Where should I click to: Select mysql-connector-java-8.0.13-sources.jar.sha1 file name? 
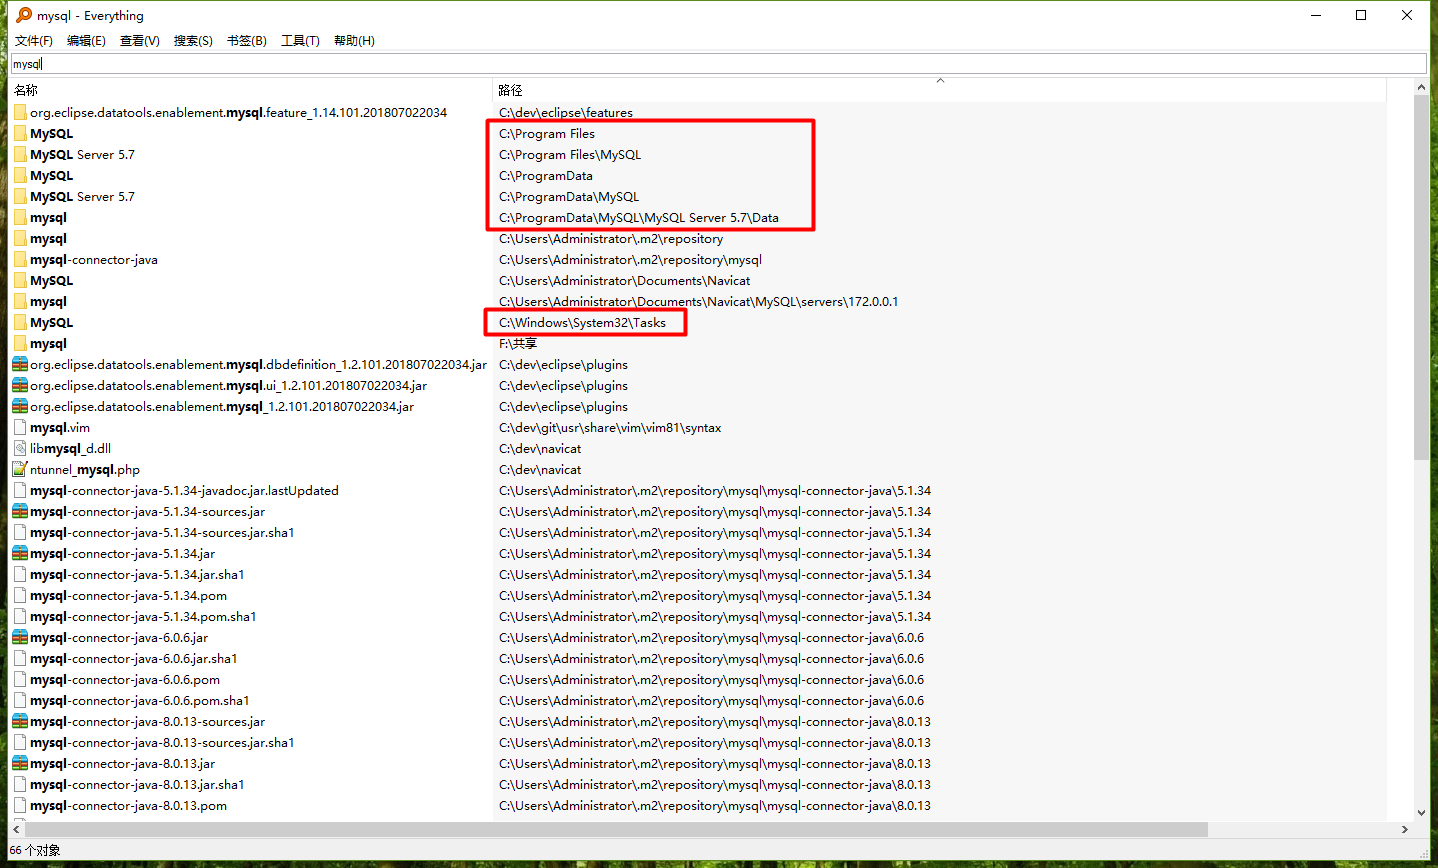click(162, 742)
